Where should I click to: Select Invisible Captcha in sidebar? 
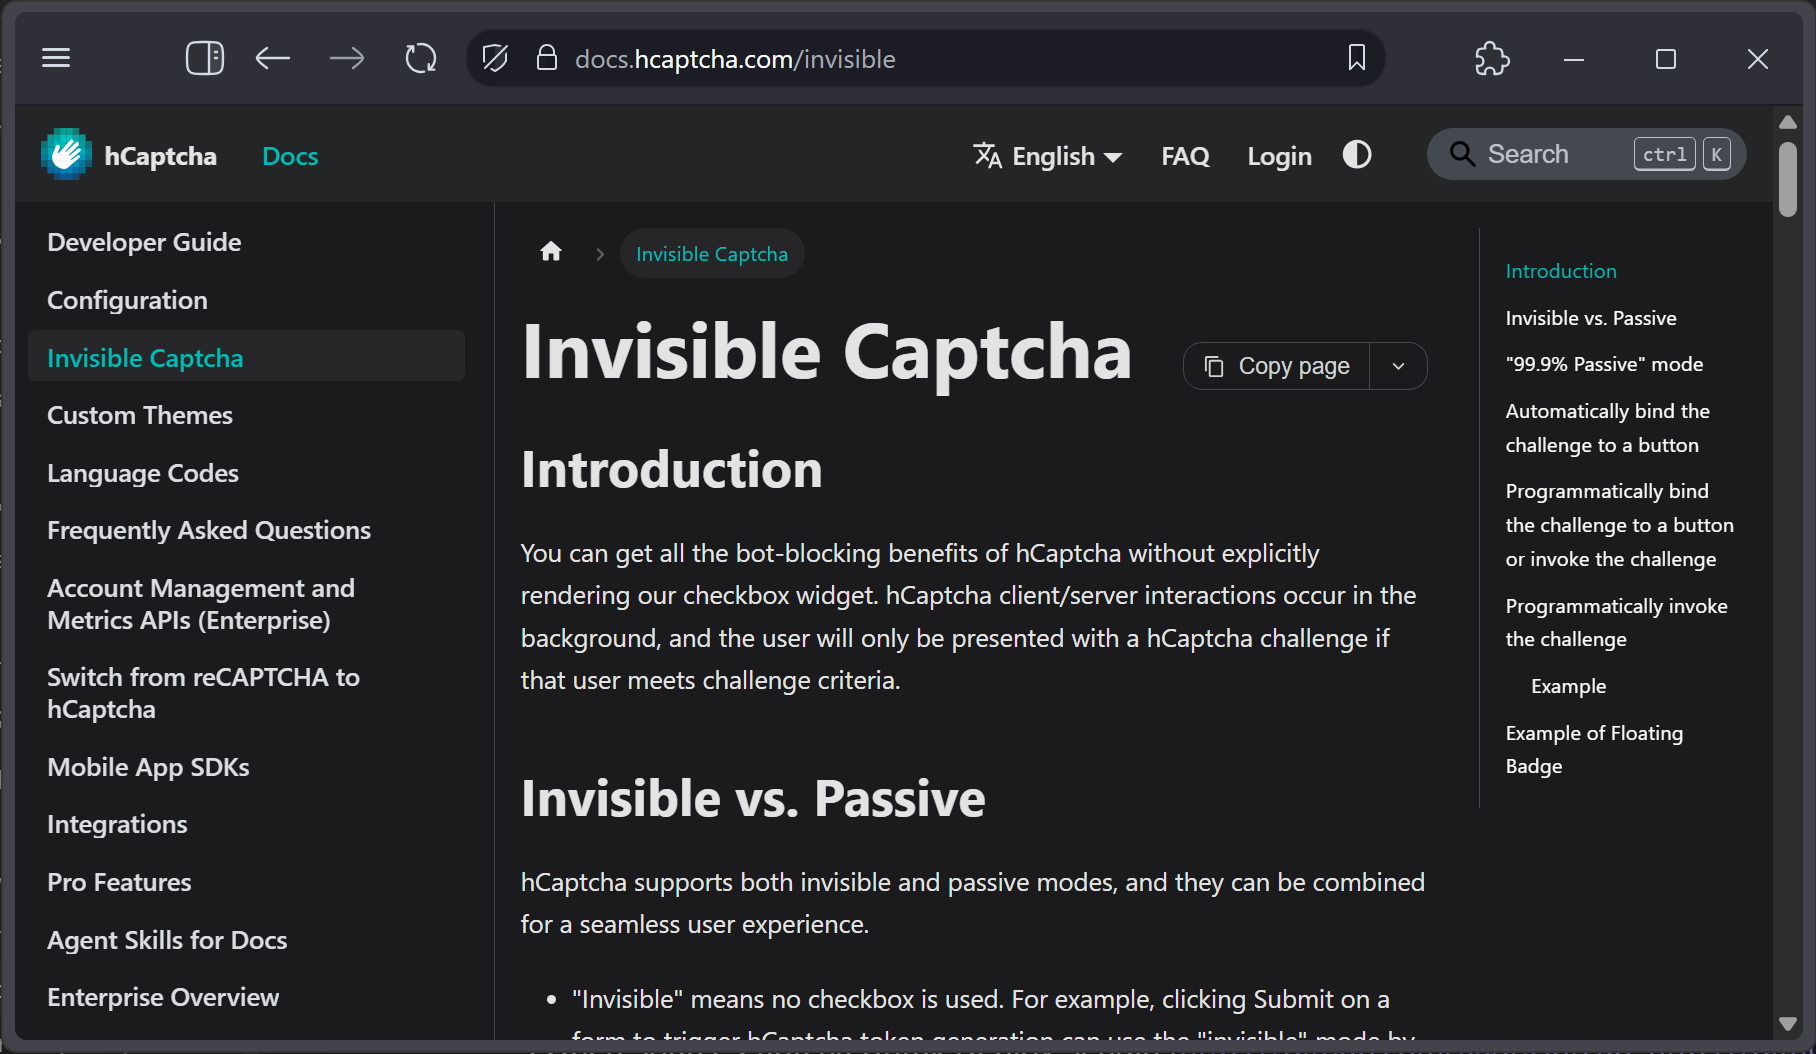(x=246, y=357)
